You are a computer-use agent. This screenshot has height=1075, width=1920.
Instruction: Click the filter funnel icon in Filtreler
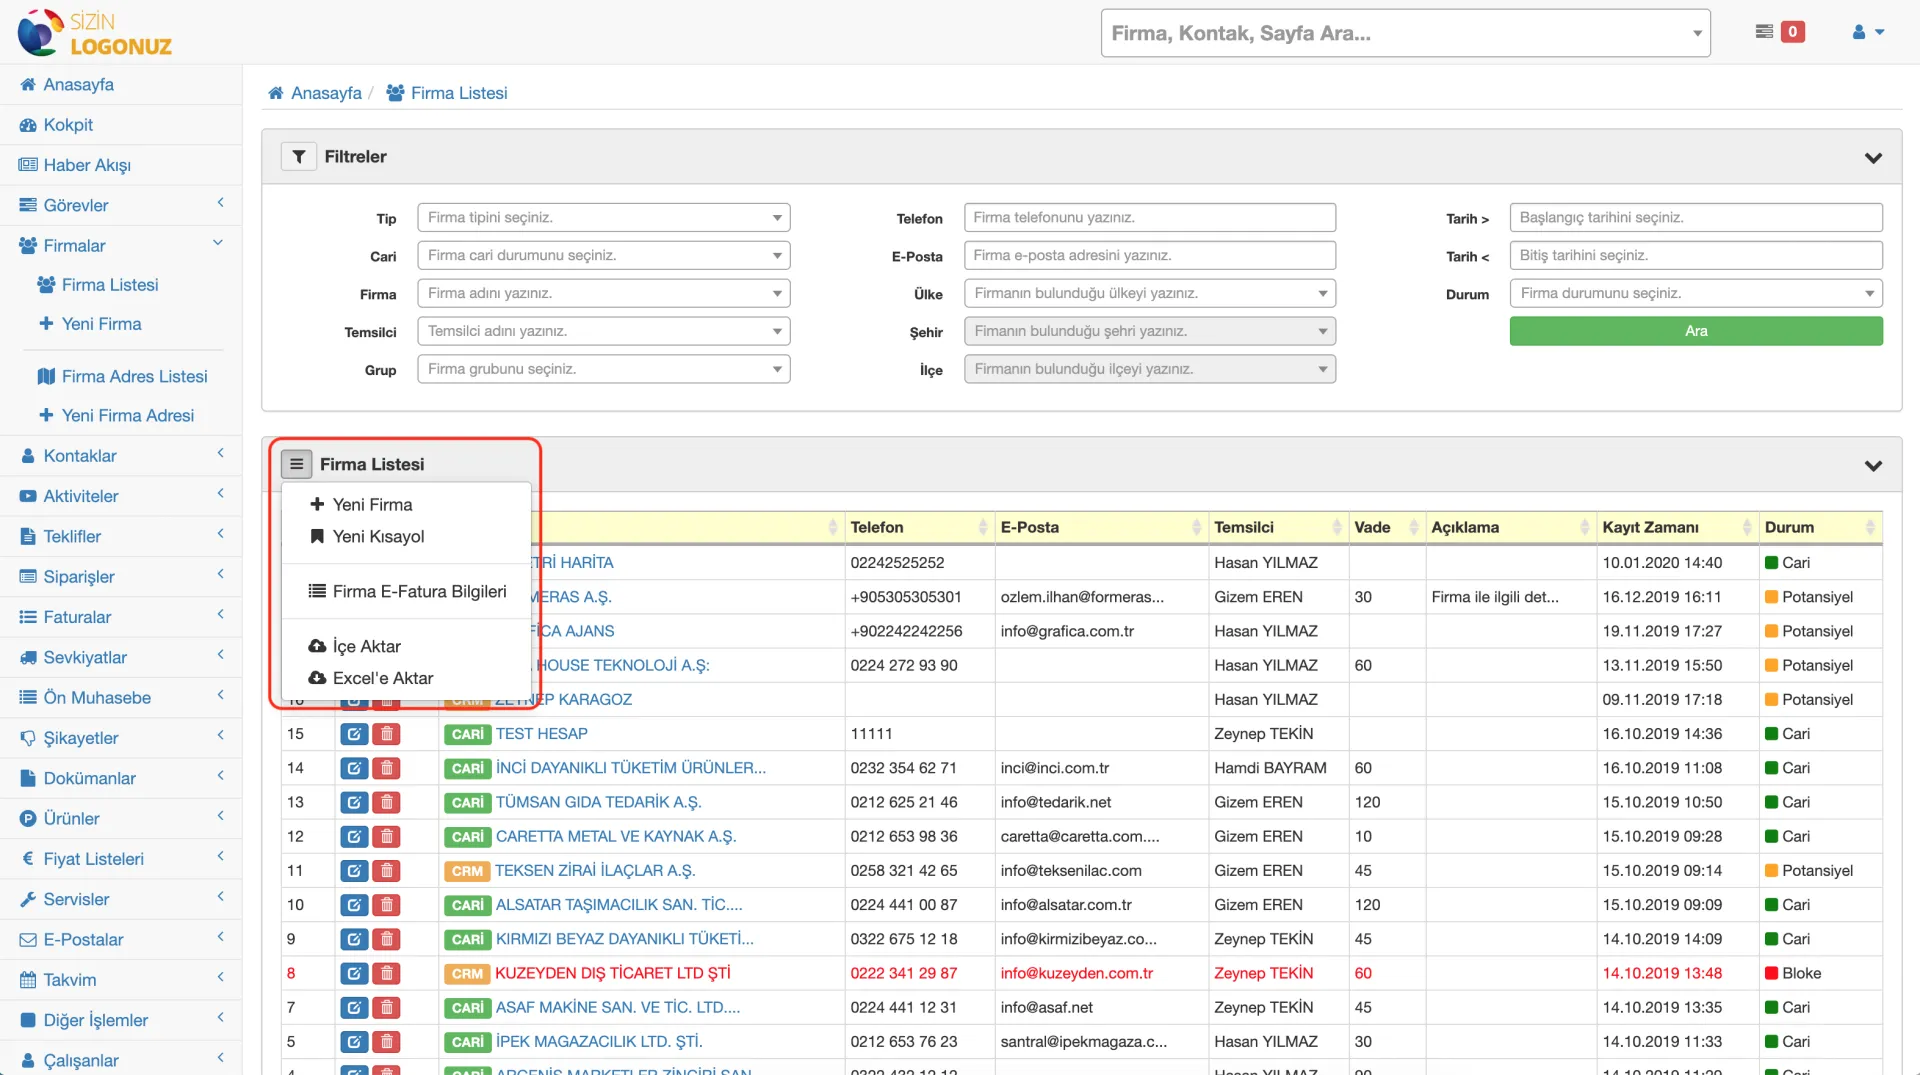click(298, 156)
